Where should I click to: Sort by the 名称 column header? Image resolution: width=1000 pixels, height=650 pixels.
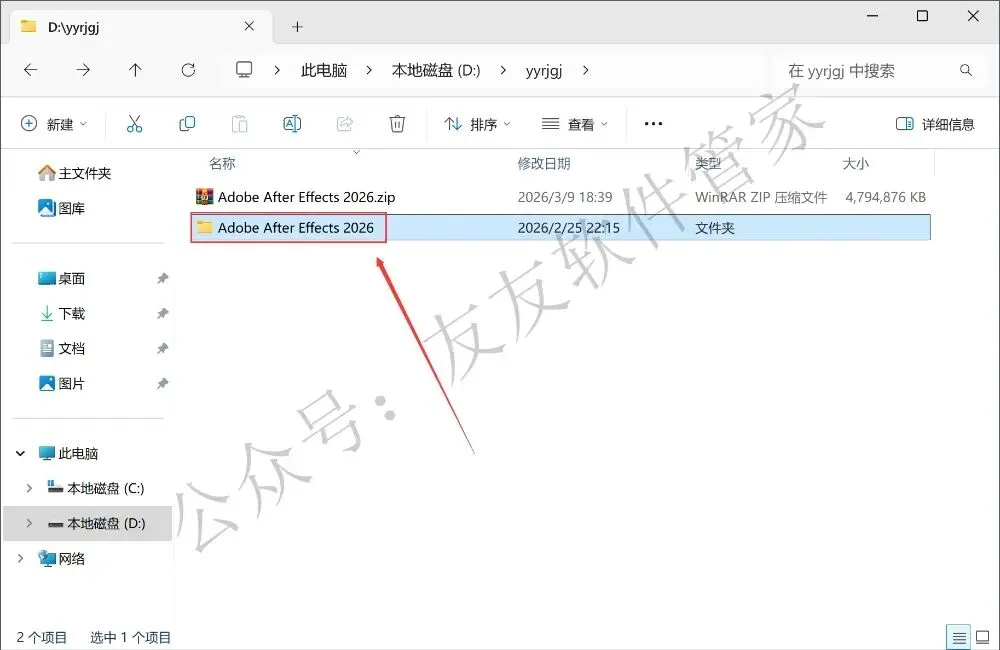tap(223, 164)
